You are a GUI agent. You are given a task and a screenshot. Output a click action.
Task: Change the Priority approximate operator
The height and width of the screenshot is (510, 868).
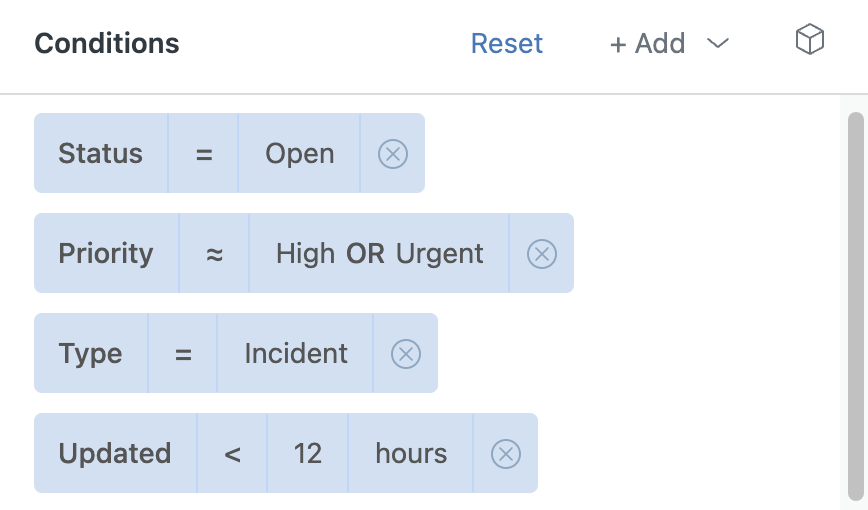tap(214, 254)
